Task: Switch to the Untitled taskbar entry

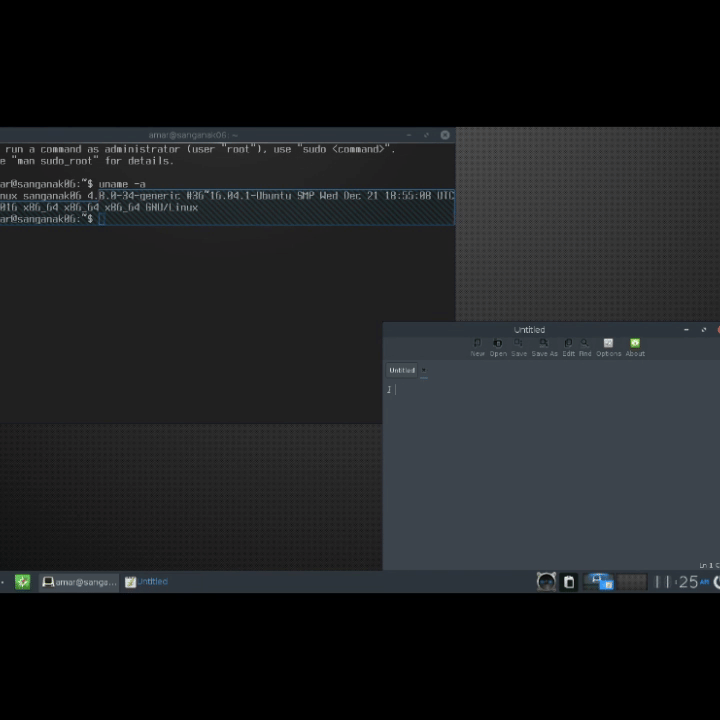Action: tap(147, 582)
